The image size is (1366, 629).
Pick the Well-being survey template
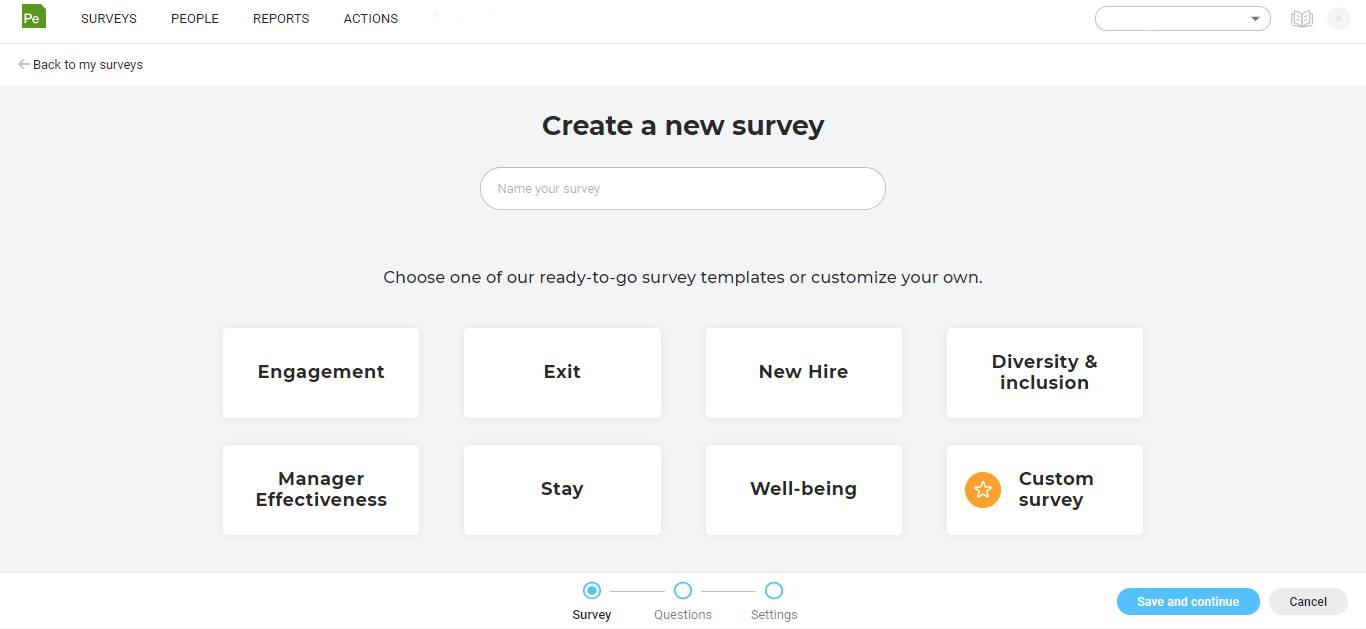tap(803, 489)
